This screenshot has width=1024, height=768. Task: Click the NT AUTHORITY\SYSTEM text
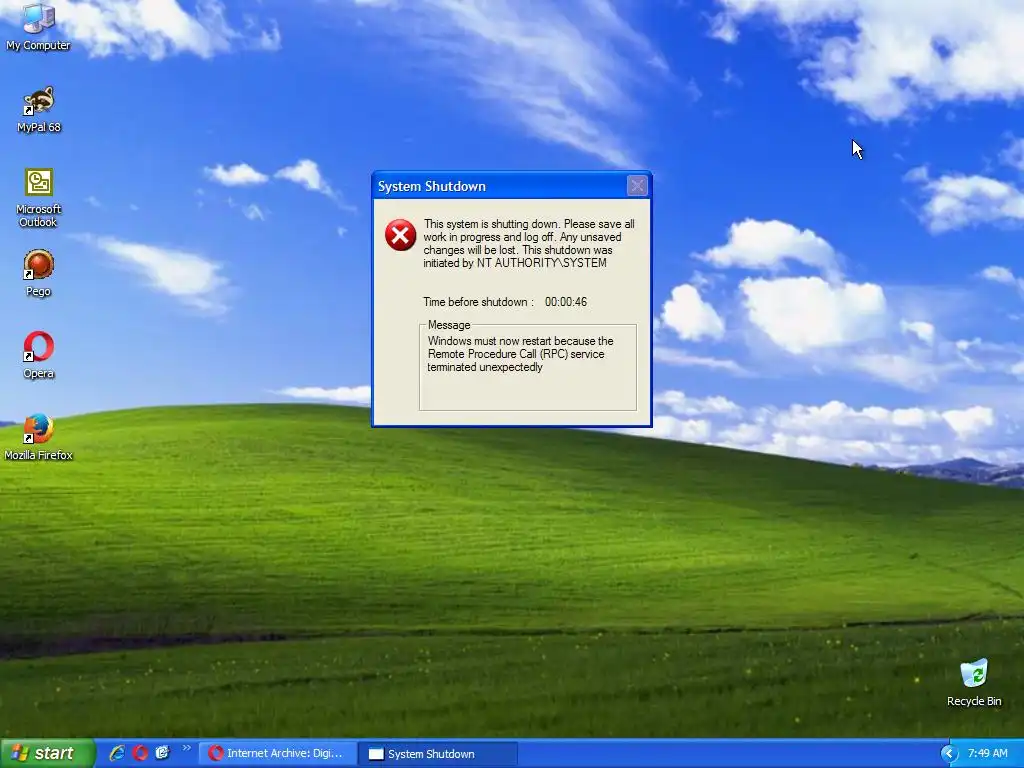(541, 263)
